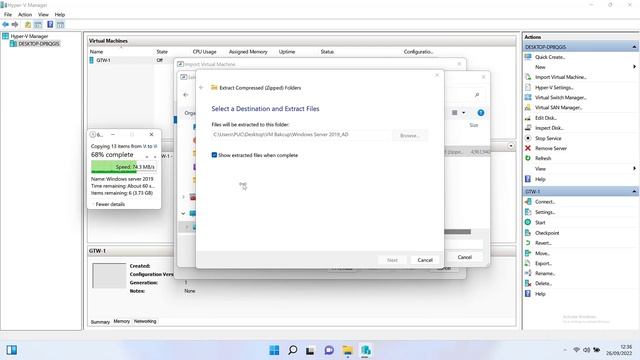Viewport: 640px width, 360px height.
Task: Click the extraction destination path field
Action: point(301,135)
